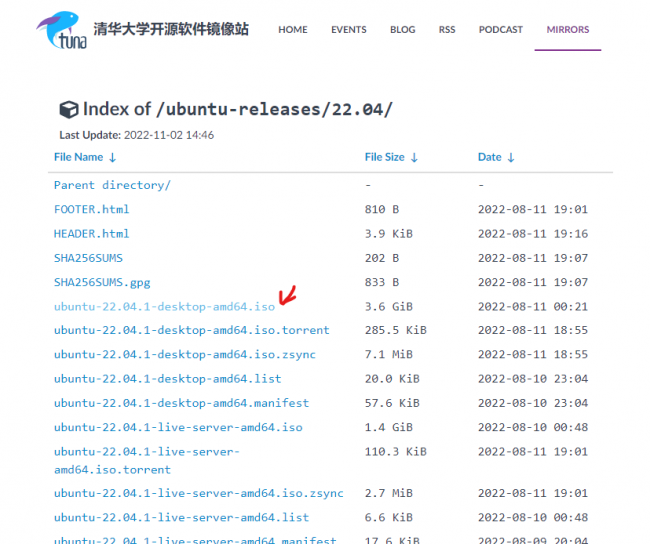650x544 pixels.
Task: Click the 110.3 KiB file size
Action: (x=395, y=452)
